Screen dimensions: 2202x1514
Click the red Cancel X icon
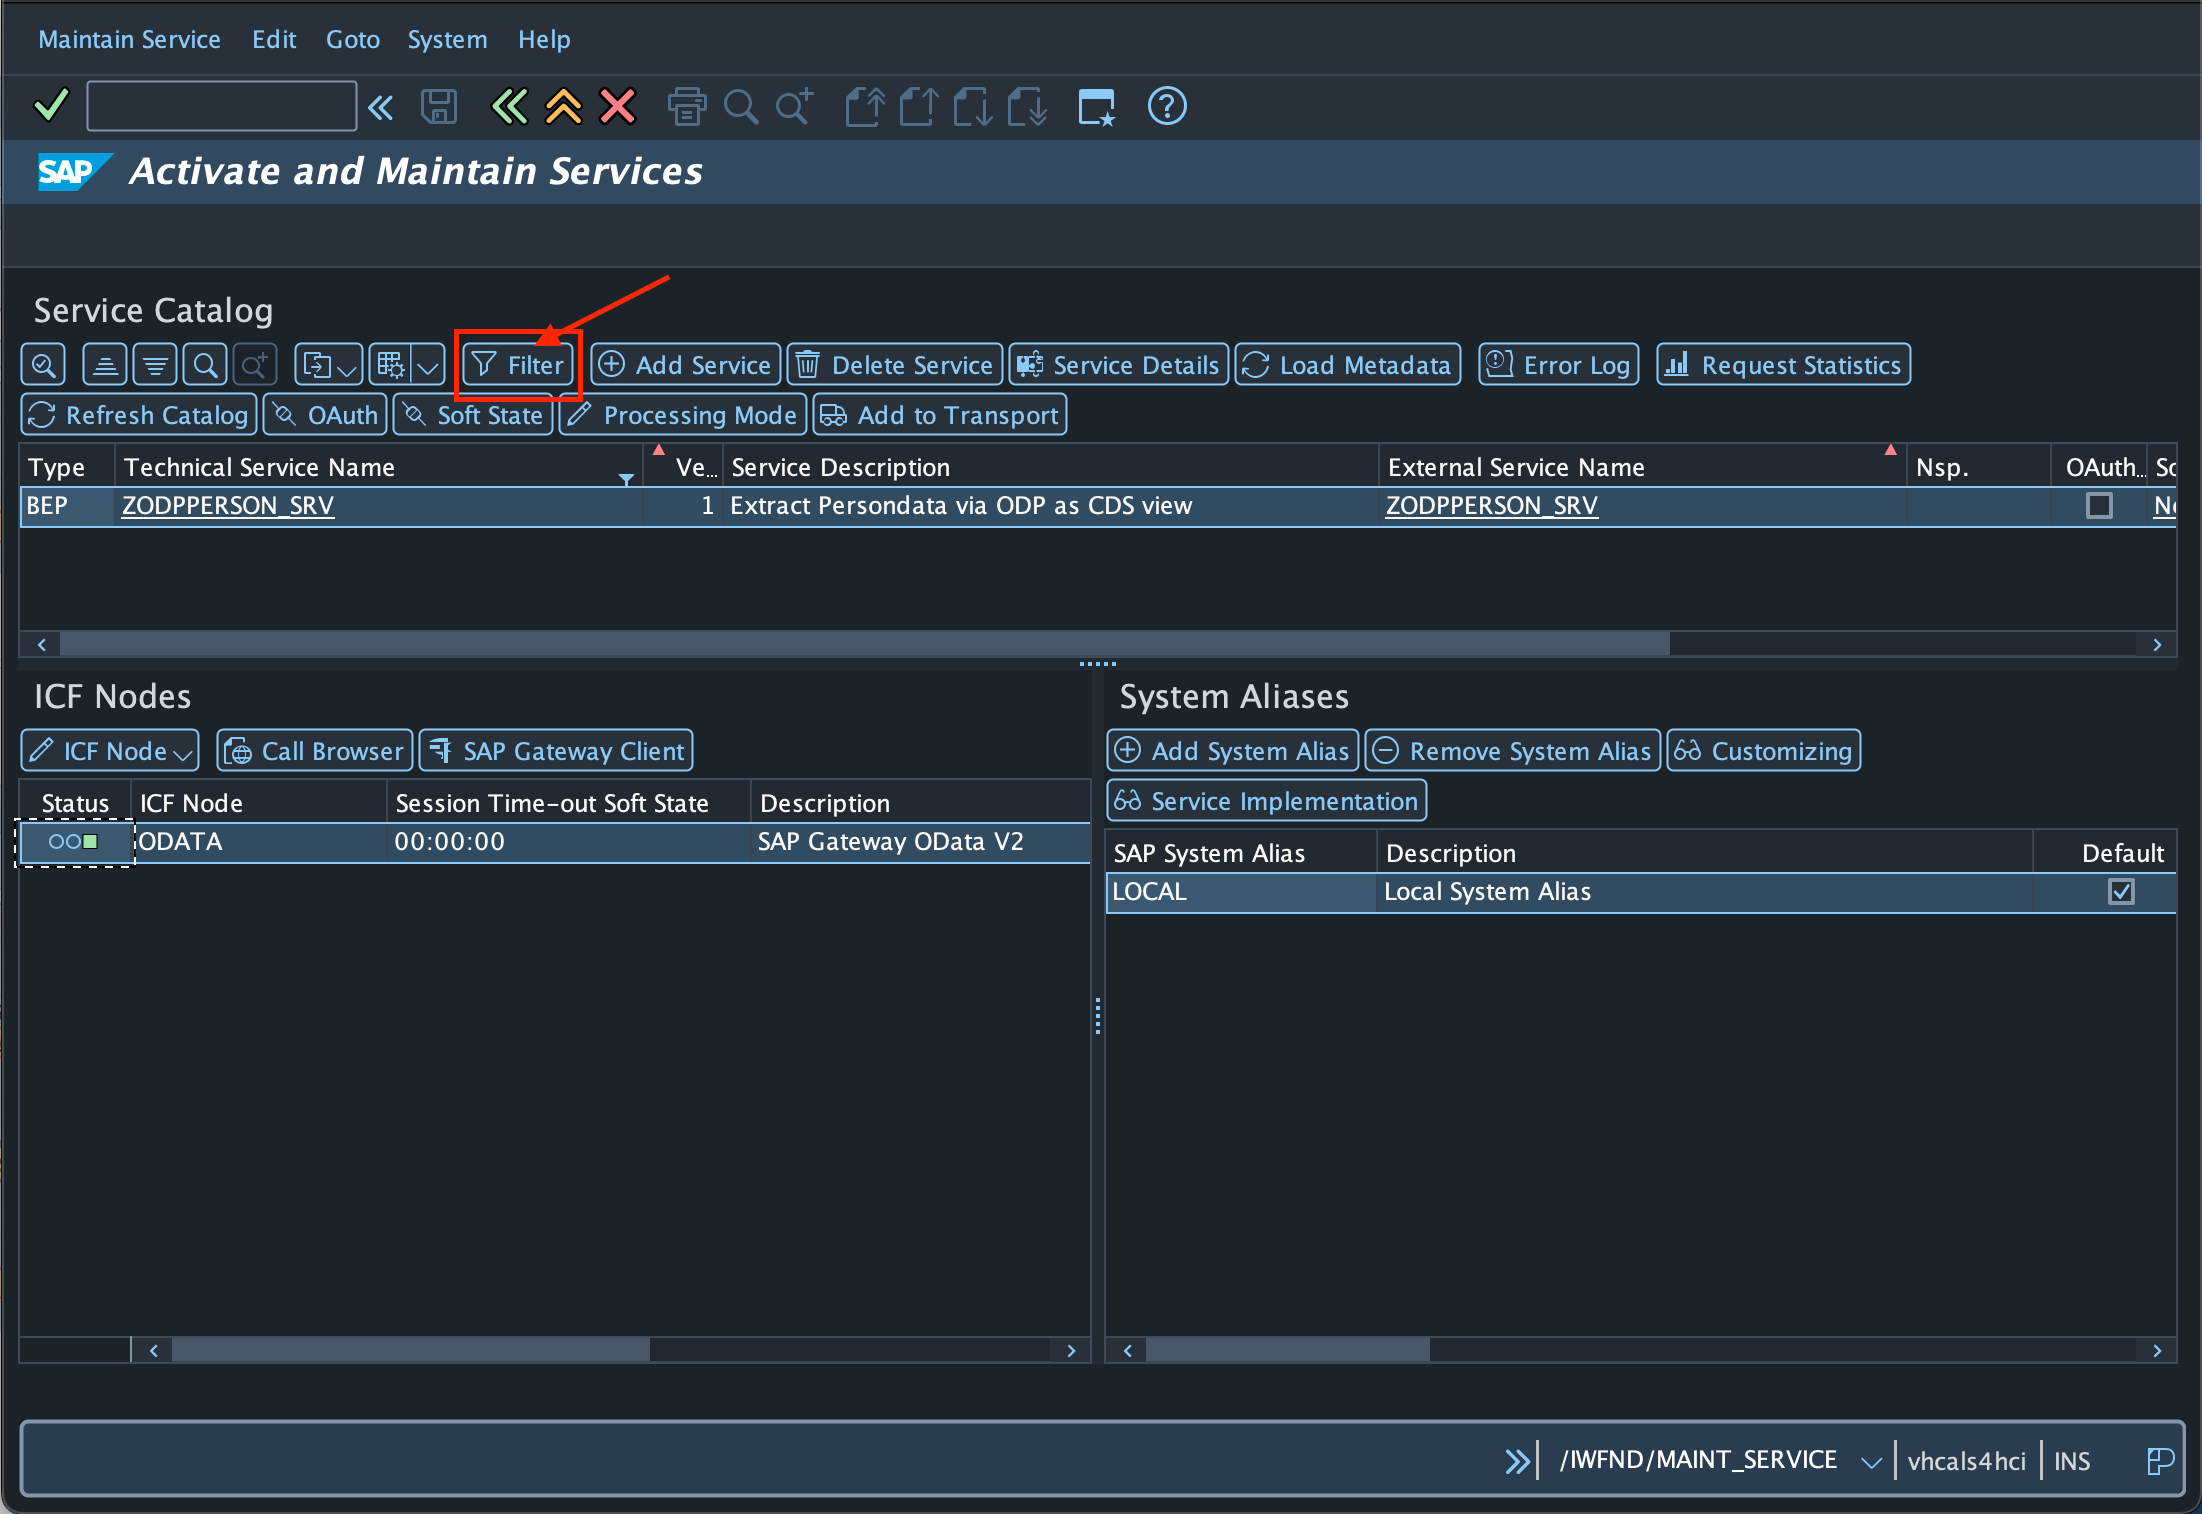click(617, 106)
